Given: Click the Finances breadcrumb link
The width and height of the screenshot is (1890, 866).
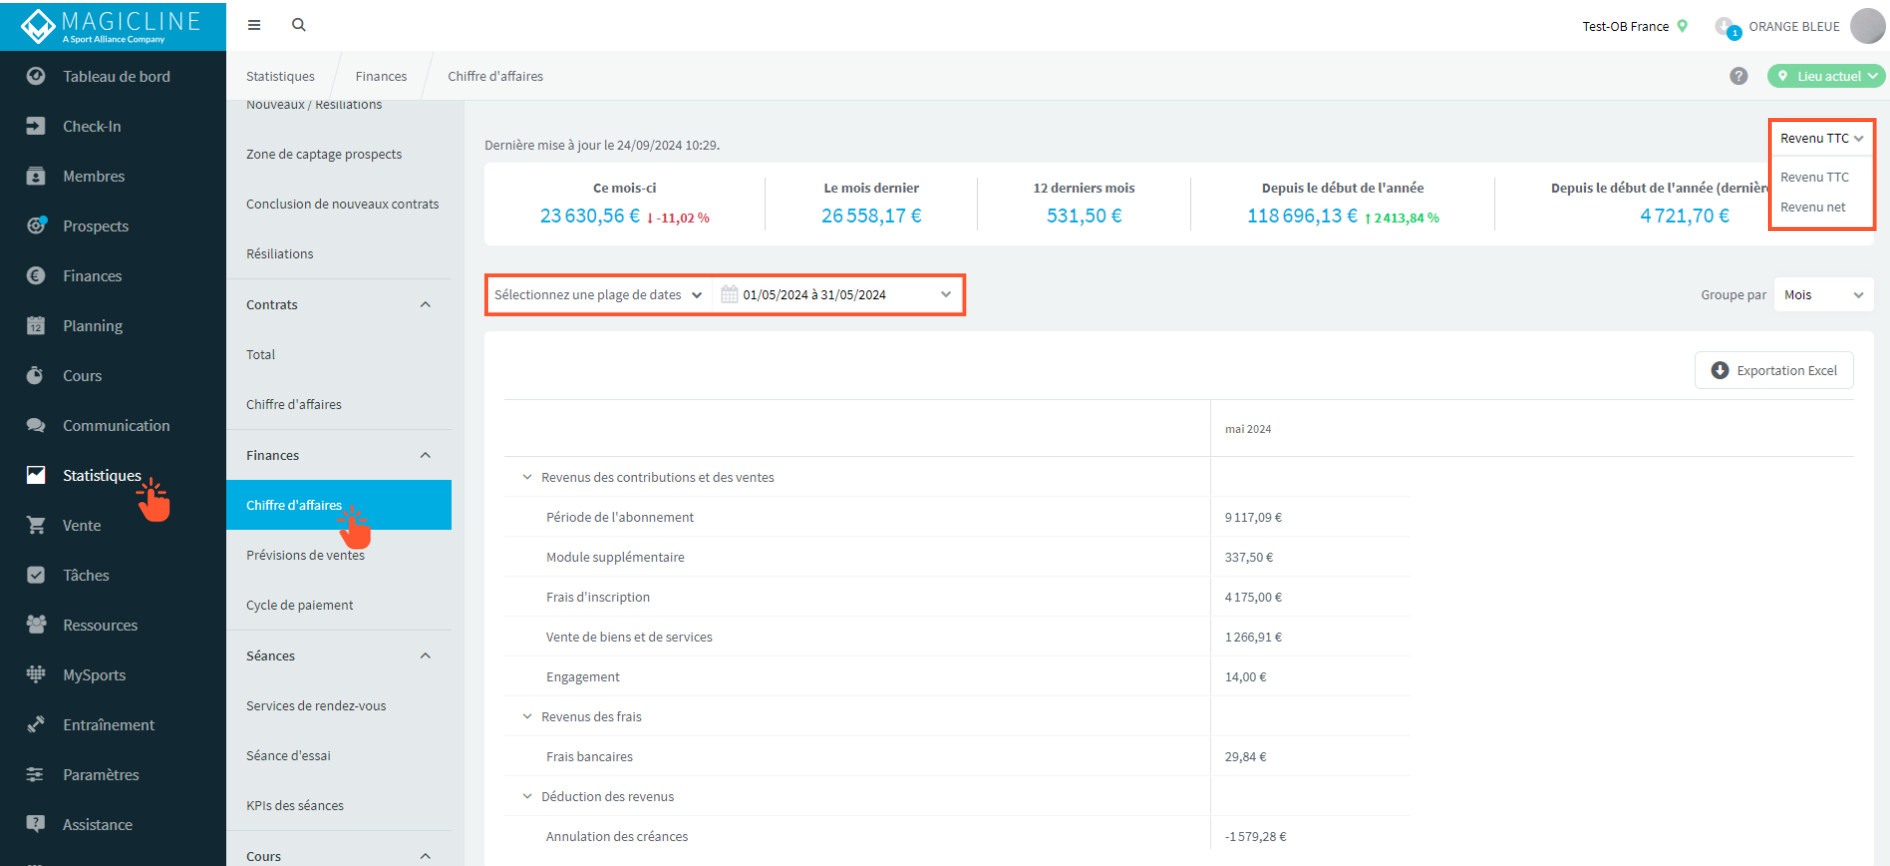Looking at the screenshot, I should click(381, 76).
